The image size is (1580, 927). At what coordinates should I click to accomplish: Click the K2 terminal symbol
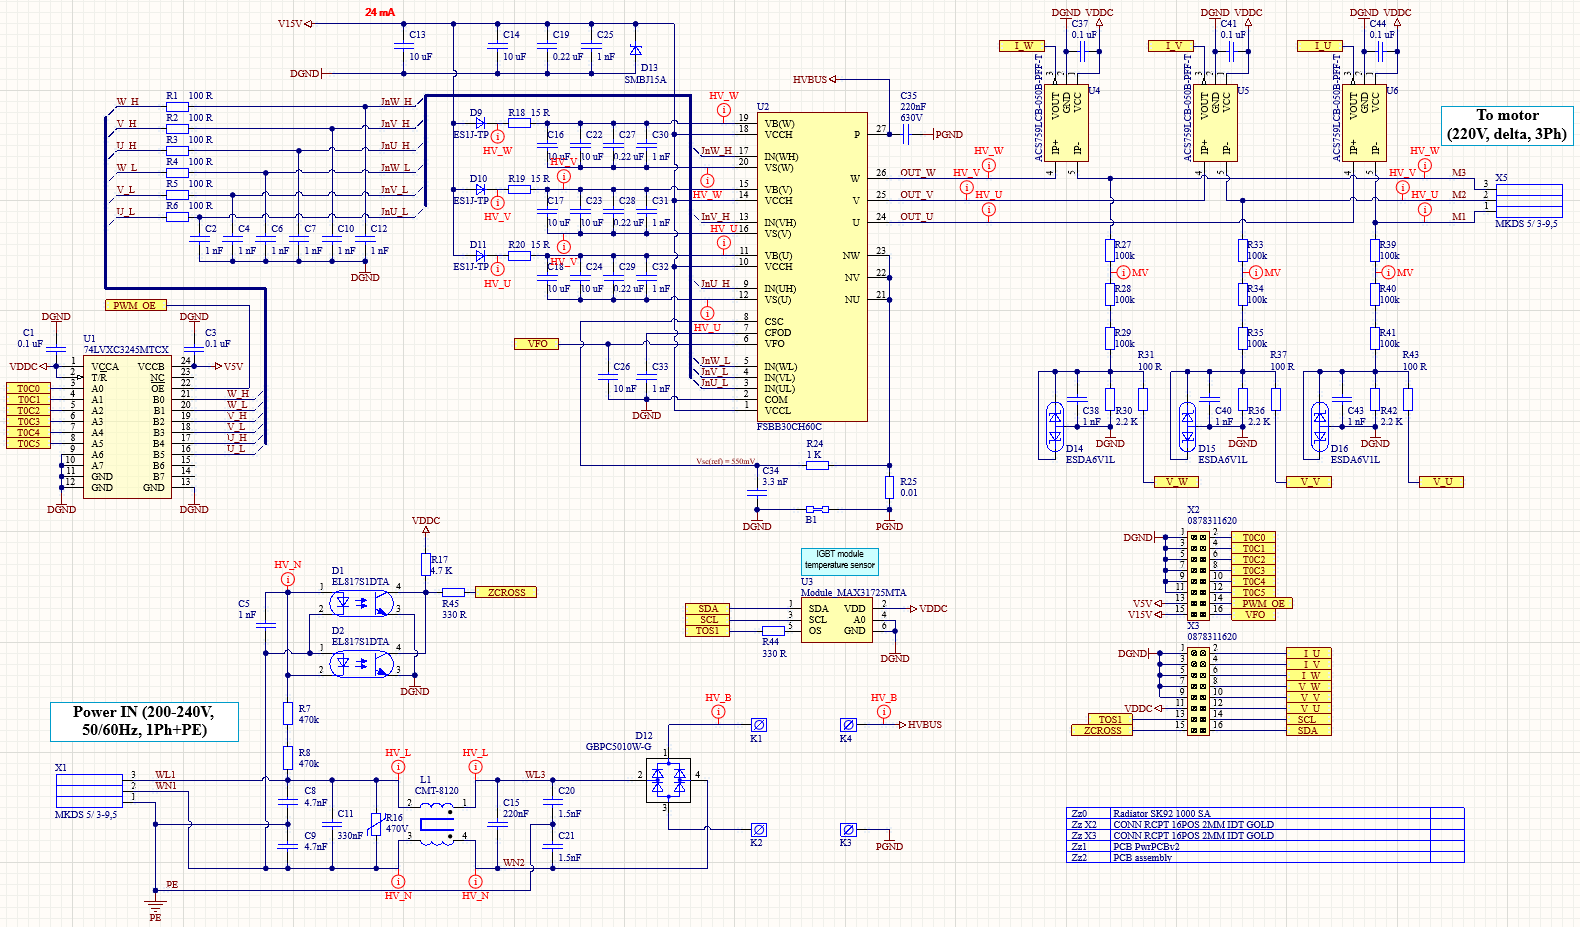(759, 830)
